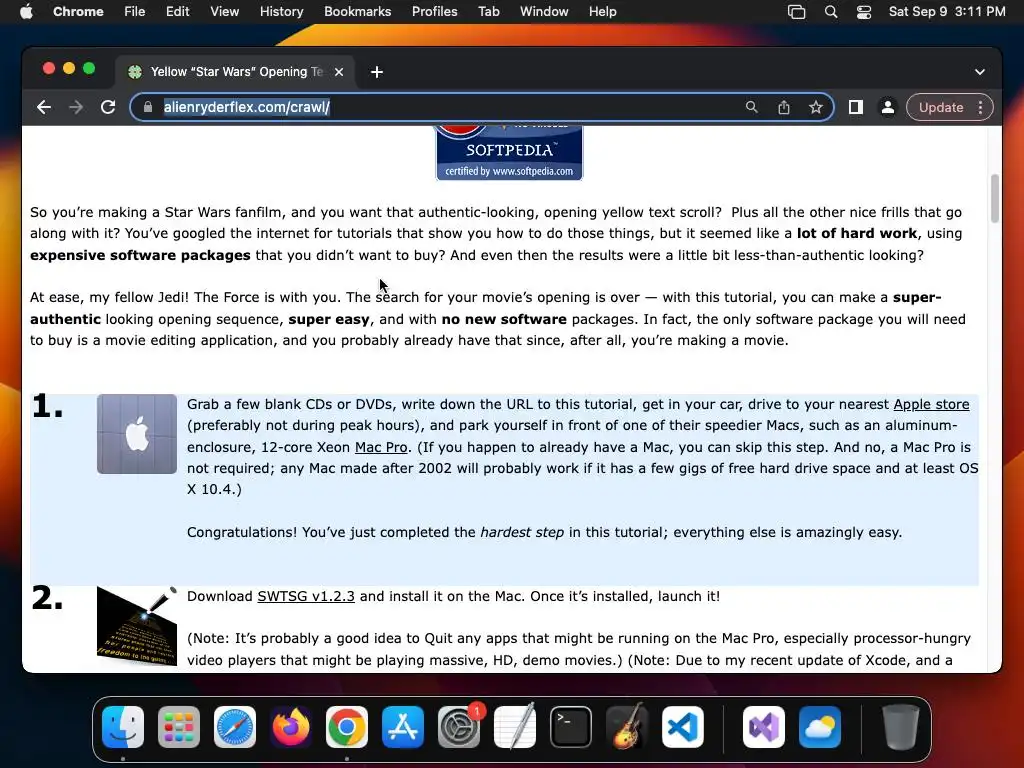
Task: Click the Softpedia certified badge
Action: pyautogui.click(x=509, y=152)
